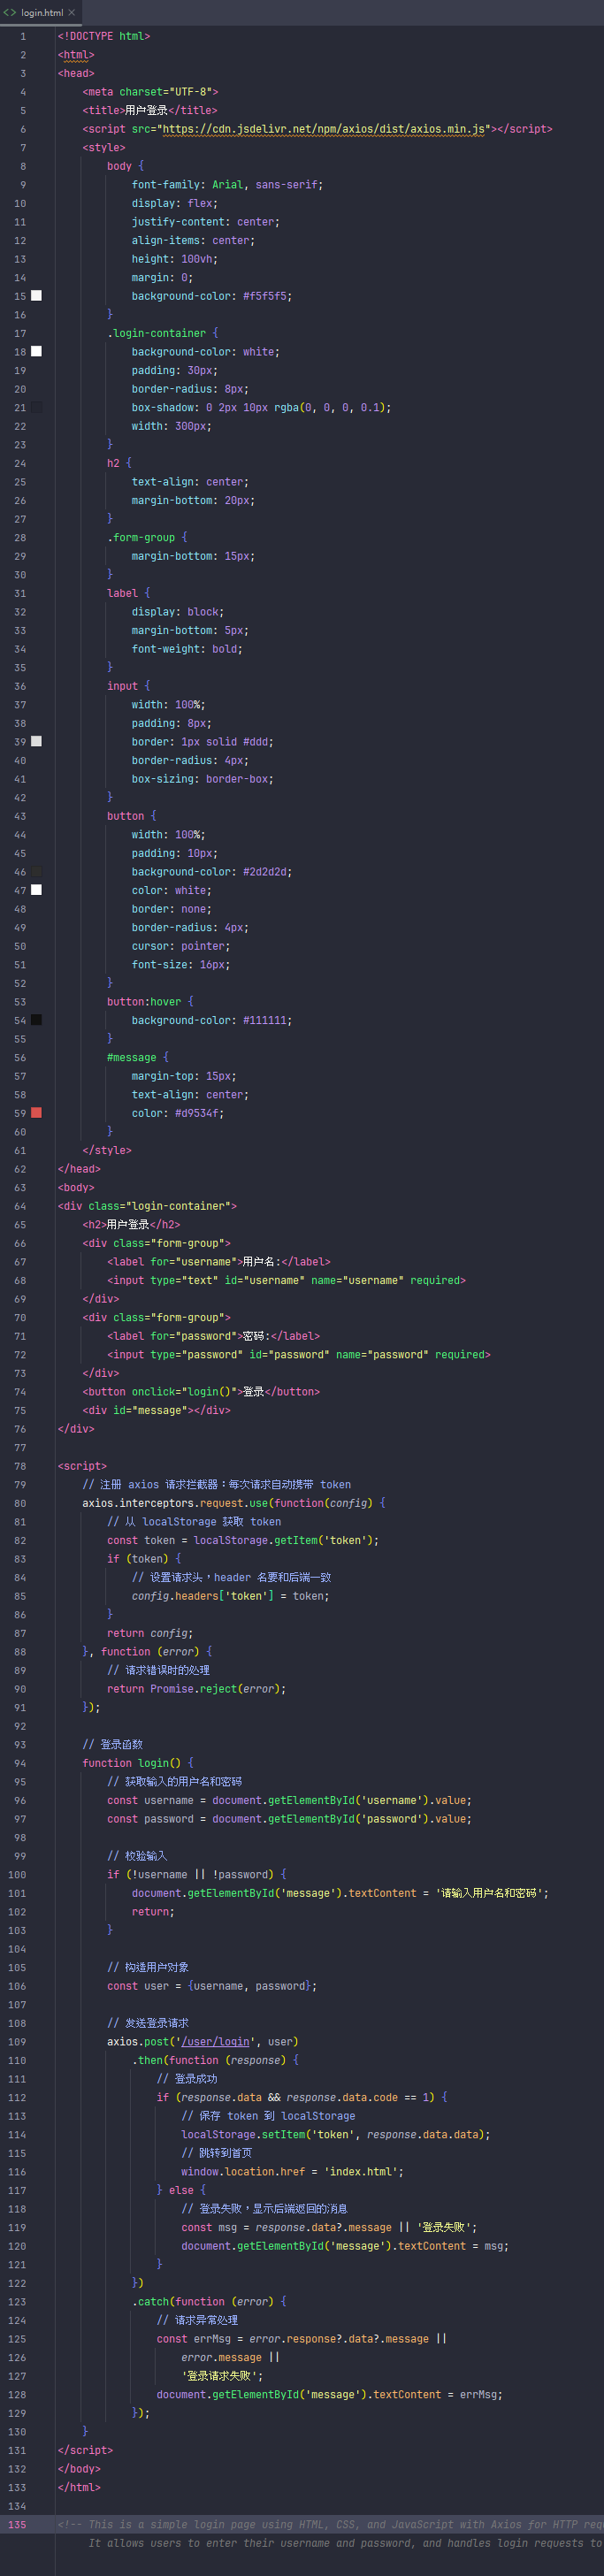Screen dimensions: 604x2576
Task: Click the '登录请求失败' string line
Action: click(222, 2375)
